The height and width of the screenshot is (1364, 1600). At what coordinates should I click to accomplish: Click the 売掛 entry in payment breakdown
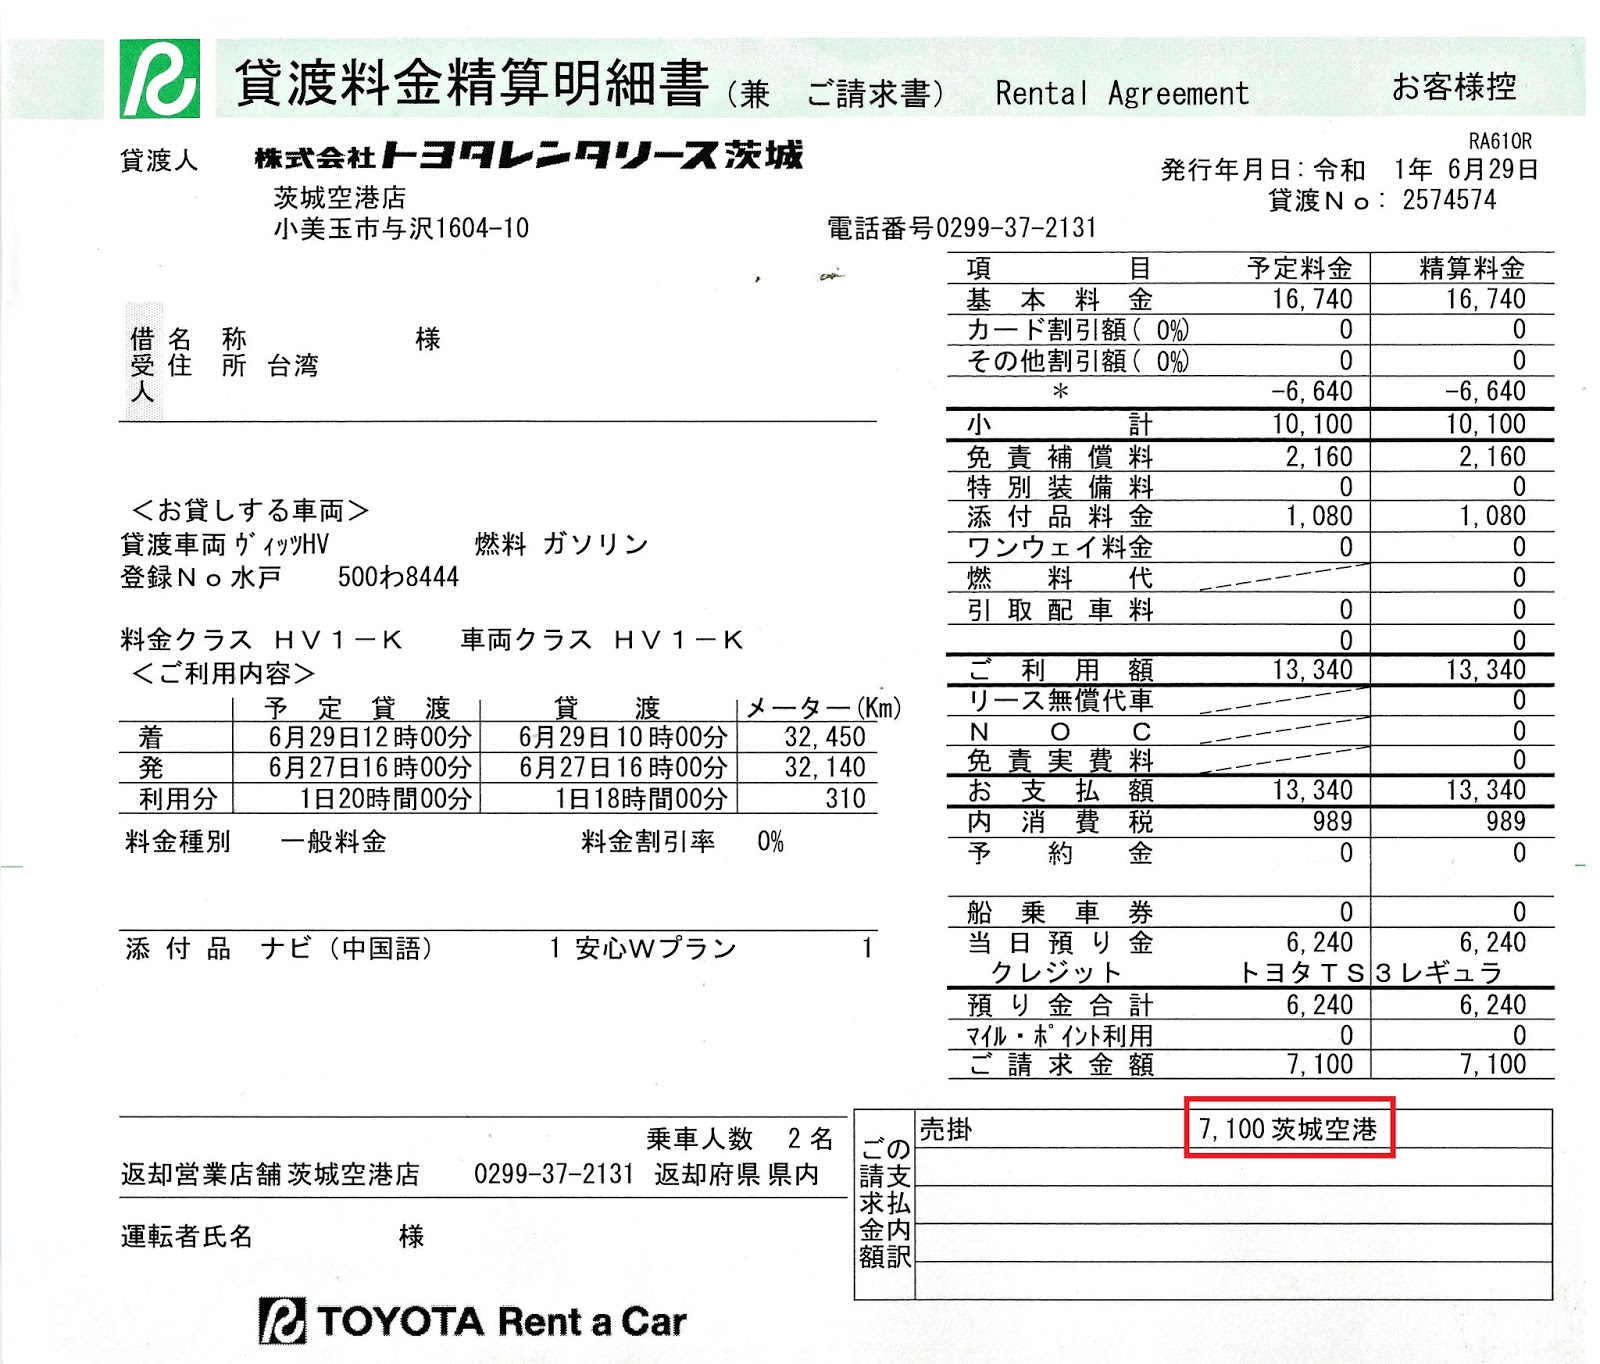(x=946, y=1130)
